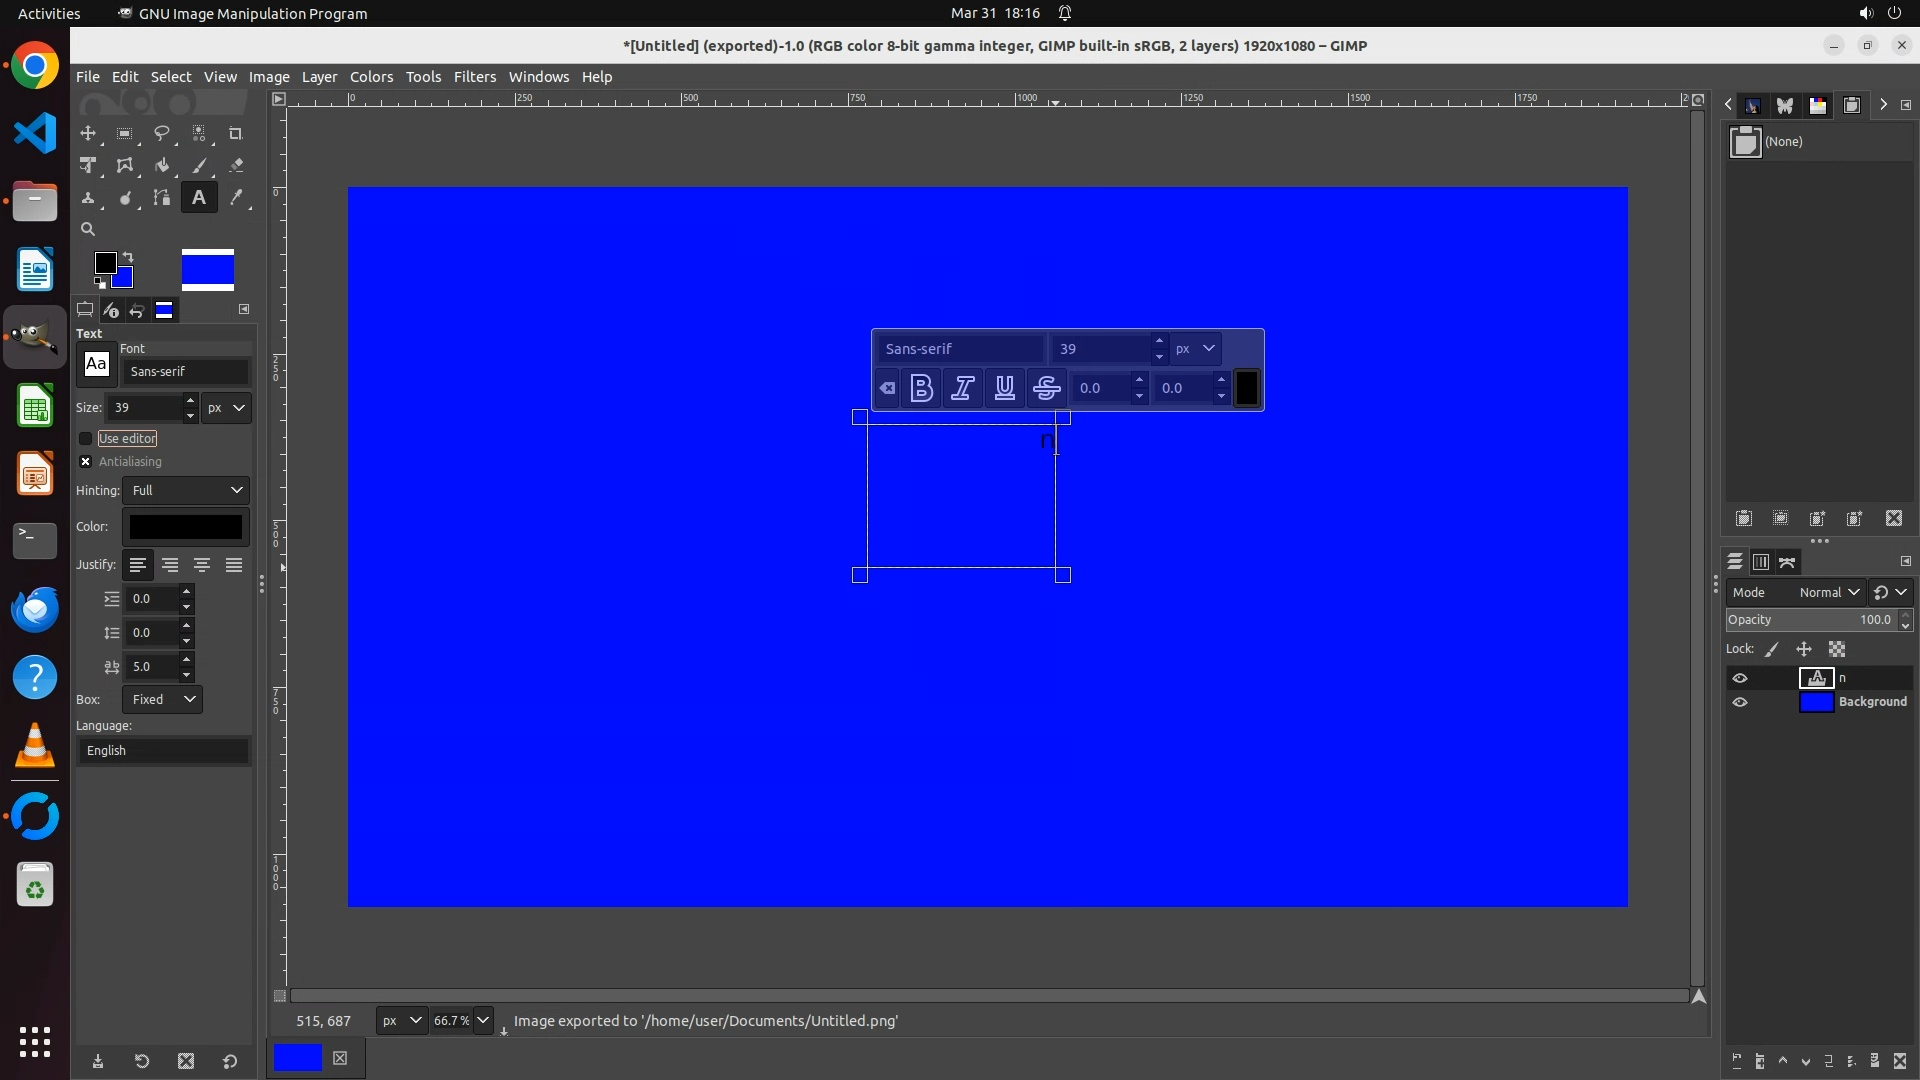Enable the Use editor checkbox

[86, 438]
